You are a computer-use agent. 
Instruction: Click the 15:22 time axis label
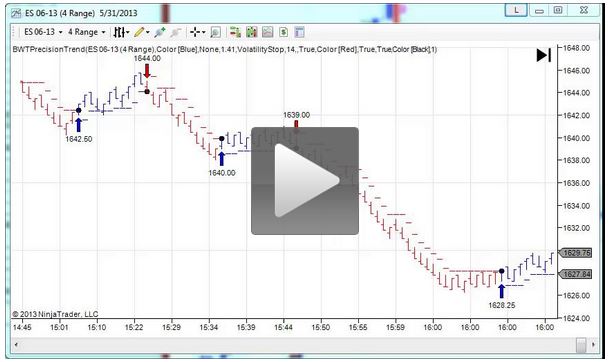point(134,327)
